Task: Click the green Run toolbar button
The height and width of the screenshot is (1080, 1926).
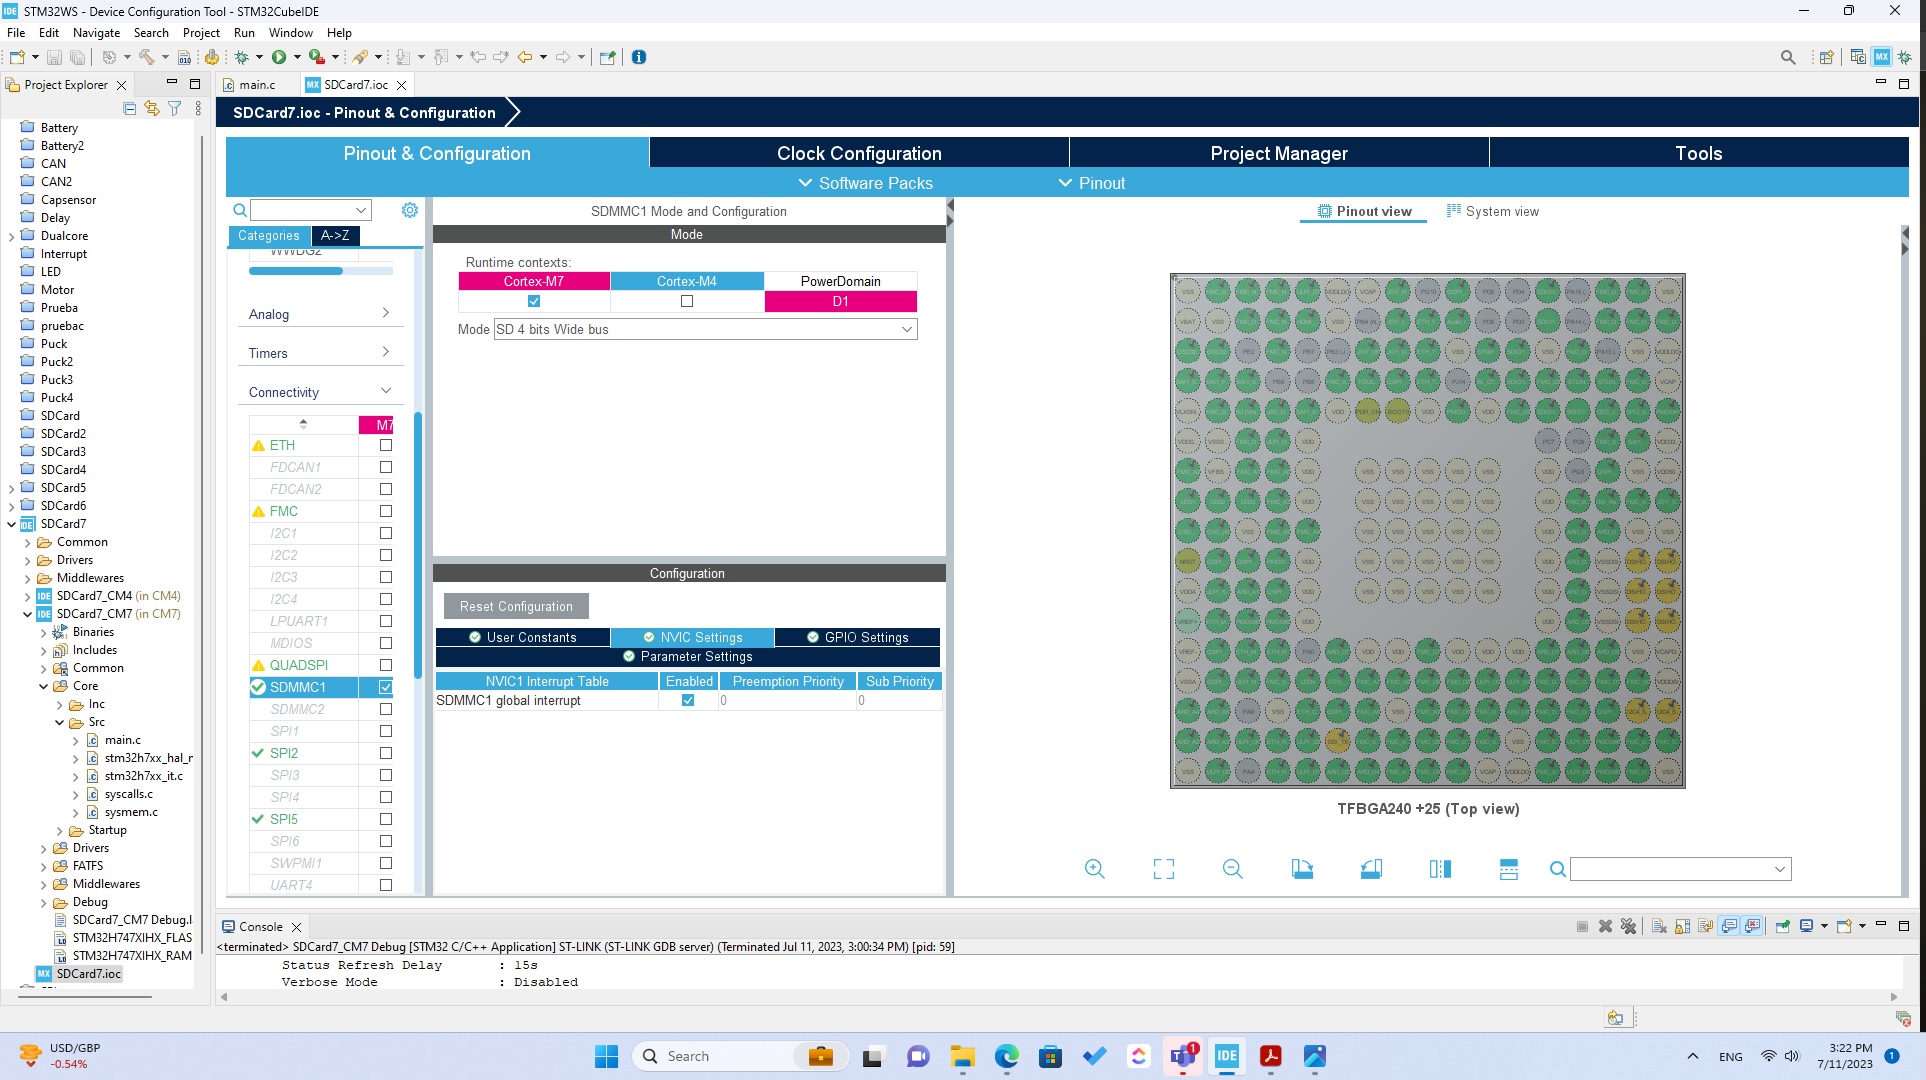Action: pyautogui.click(x=279, y=57)
